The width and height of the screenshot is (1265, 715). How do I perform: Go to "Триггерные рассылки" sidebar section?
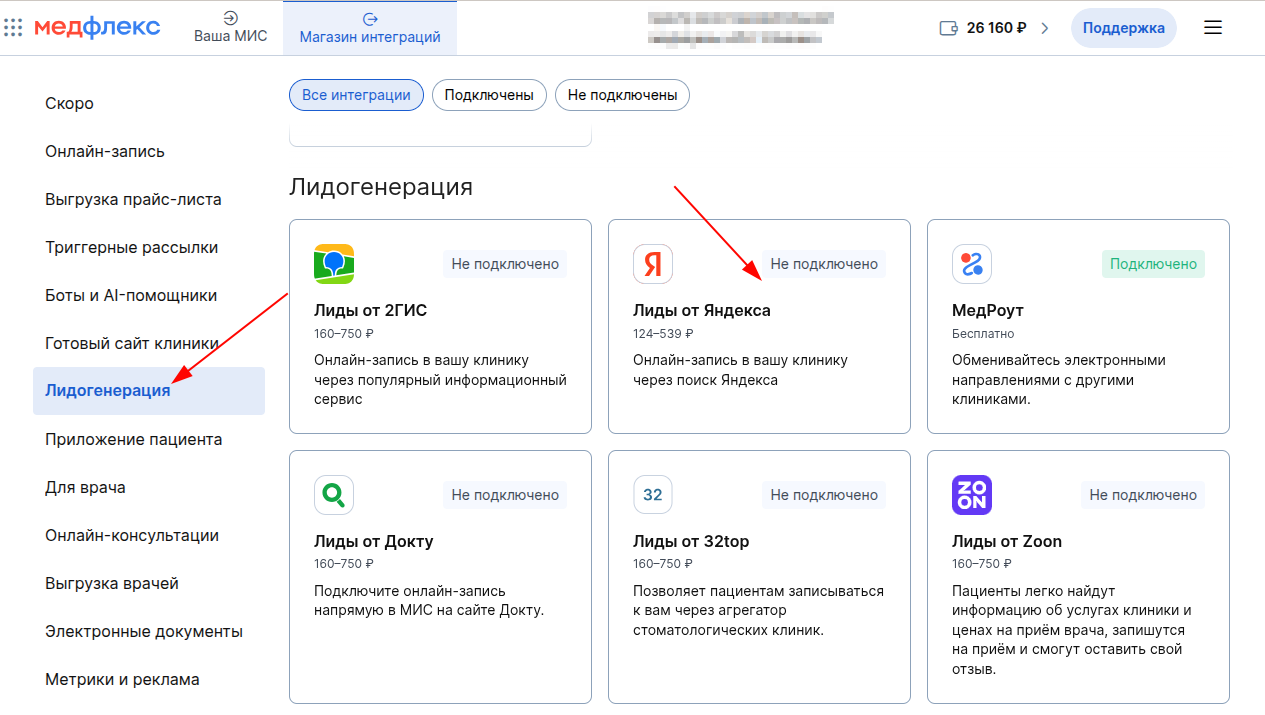(x=131, y=247)
